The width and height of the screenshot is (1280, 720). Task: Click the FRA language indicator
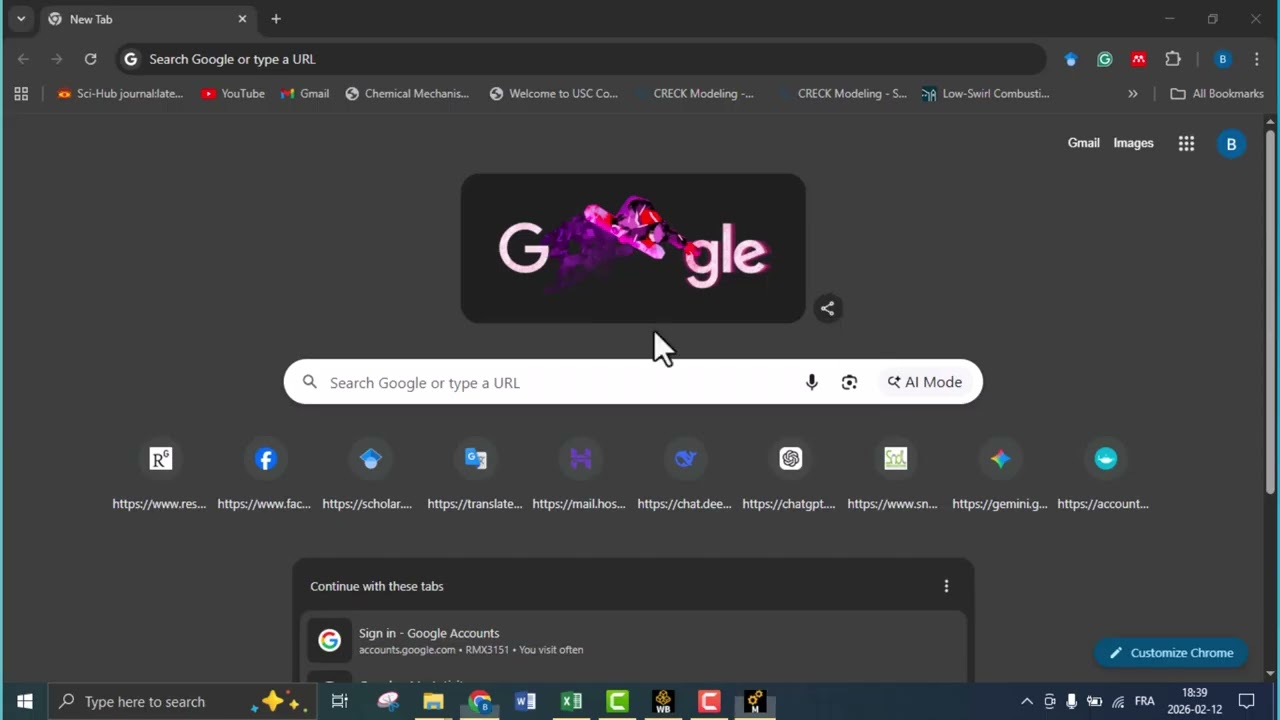pos(1145,701)
